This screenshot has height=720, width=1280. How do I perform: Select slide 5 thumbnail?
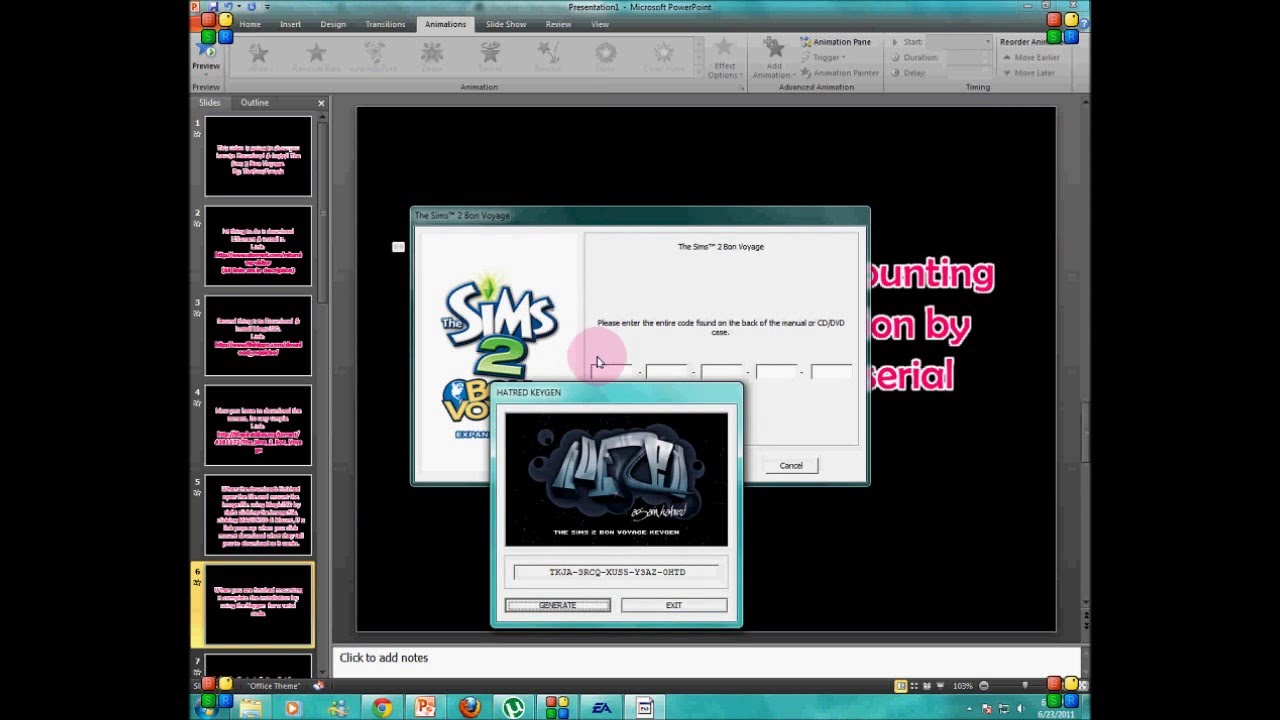point(258,515)
